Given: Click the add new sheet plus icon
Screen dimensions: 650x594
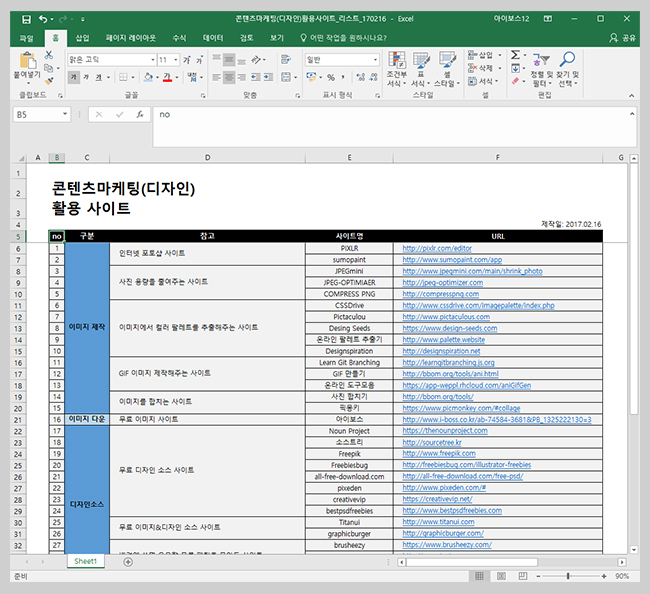Looking at the screenshot, I should click(128, 562).
